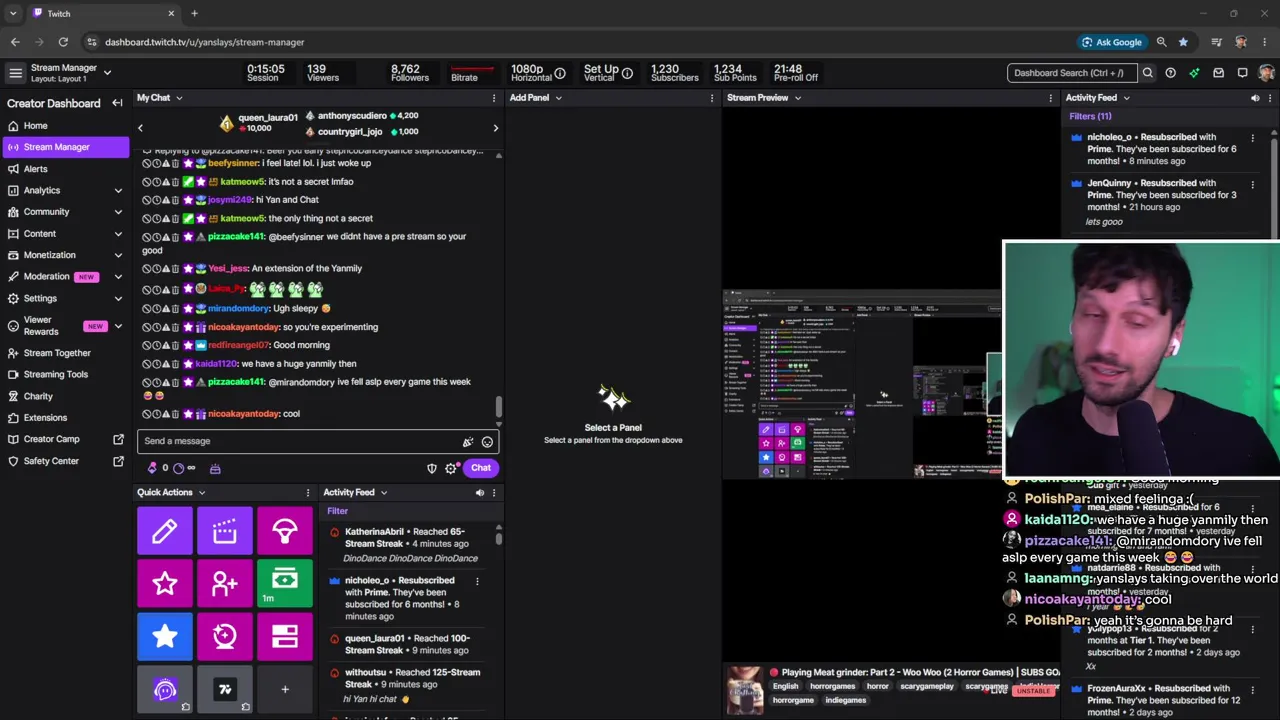Open the Stream Manager layout dropdown

[x=107, y=73]
